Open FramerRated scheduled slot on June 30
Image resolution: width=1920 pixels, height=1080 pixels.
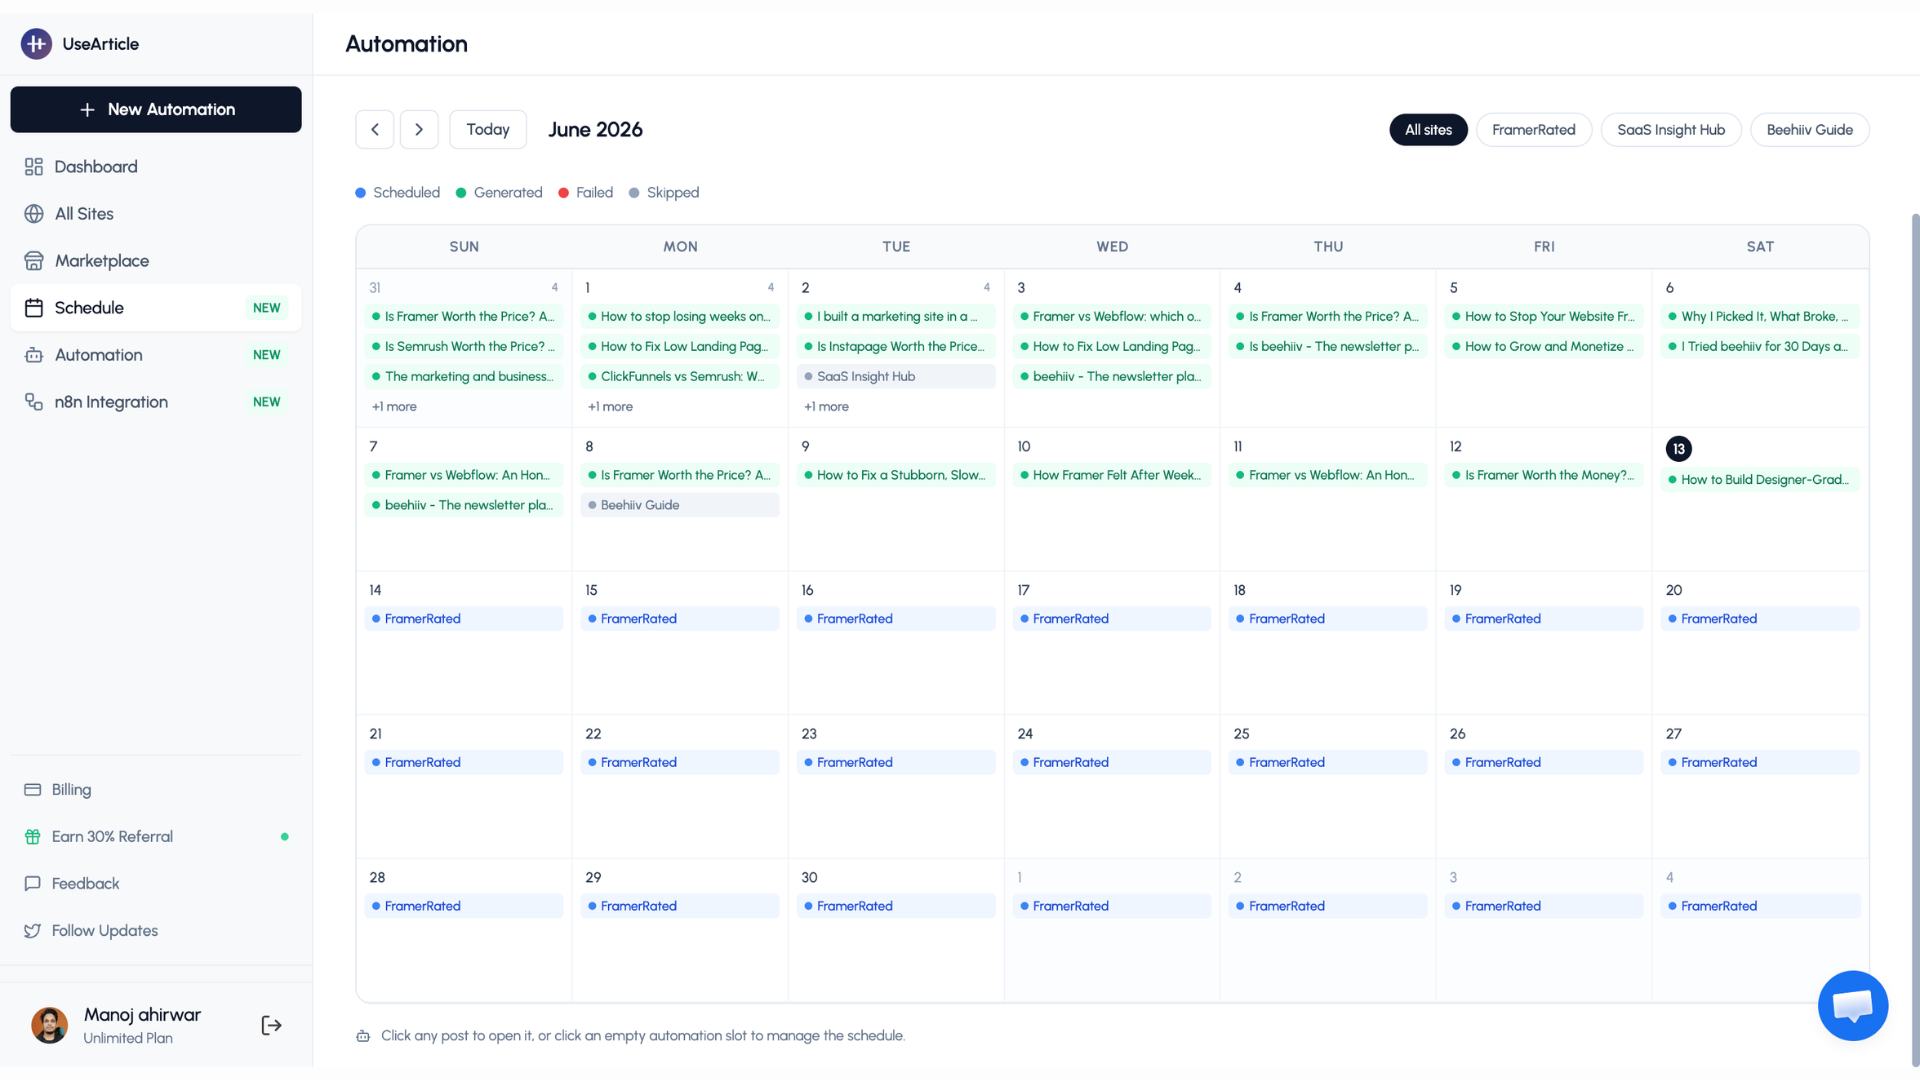click(897, 906)
